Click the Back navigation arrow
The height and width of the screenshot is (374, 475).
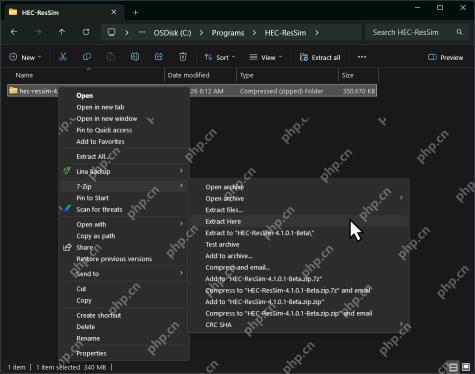point(14,32)
